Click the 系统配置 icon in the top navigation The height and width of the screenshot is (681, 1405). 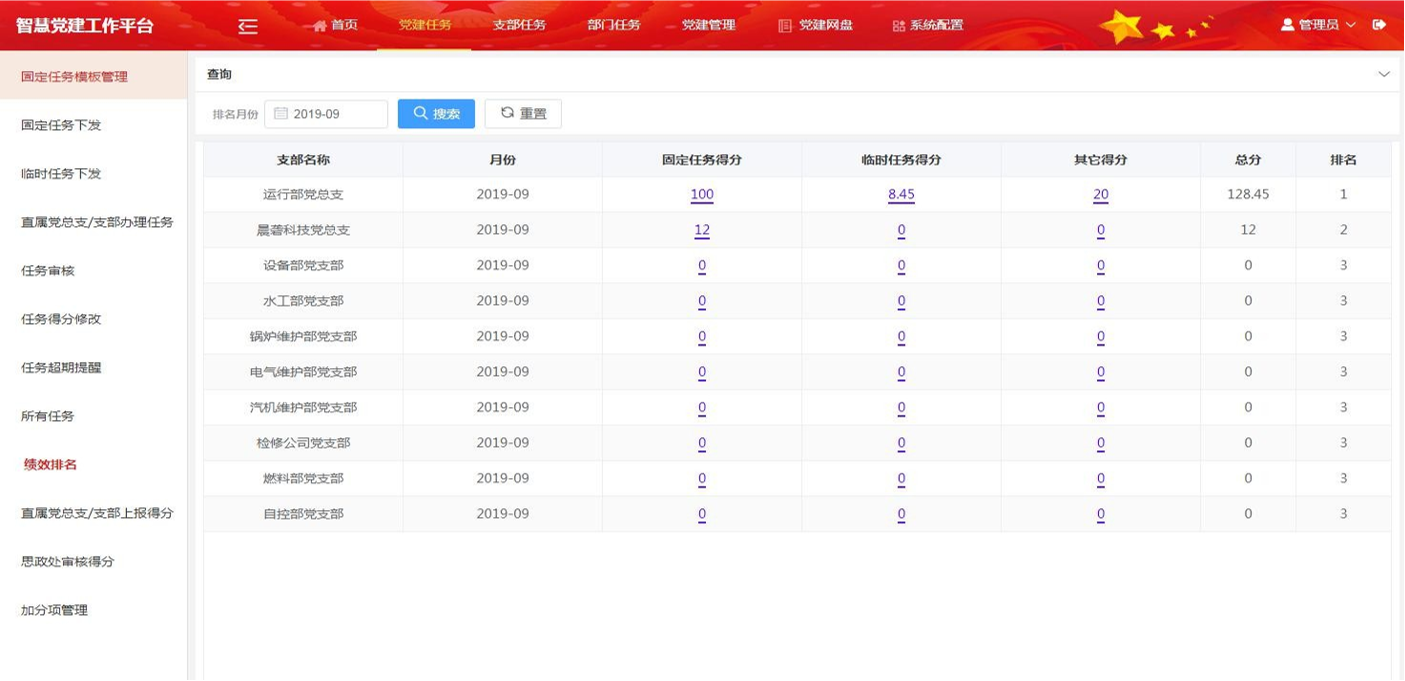[898, 26]
